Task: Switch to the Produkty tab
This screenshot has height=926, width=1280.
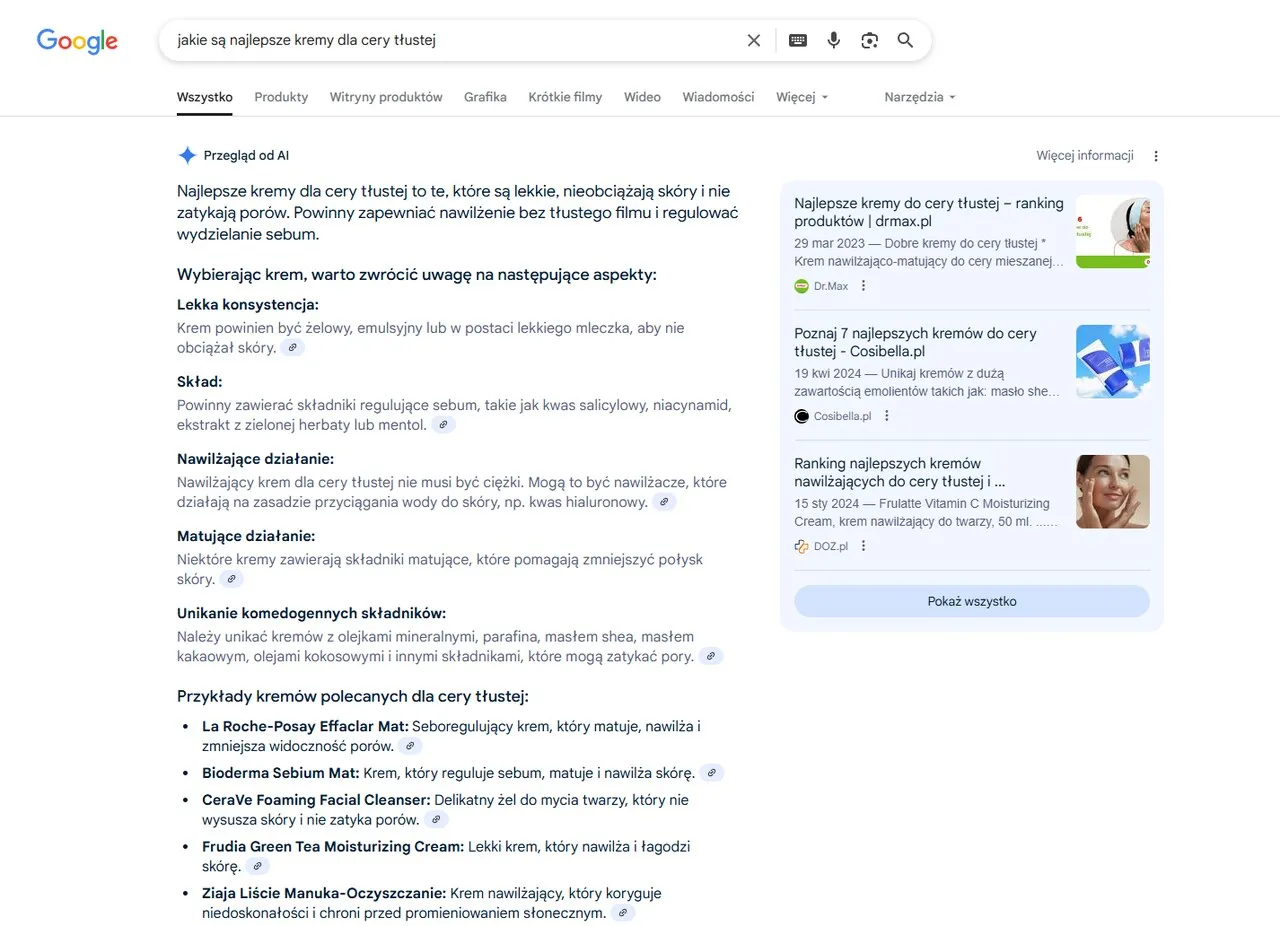Action: (281, 97)
